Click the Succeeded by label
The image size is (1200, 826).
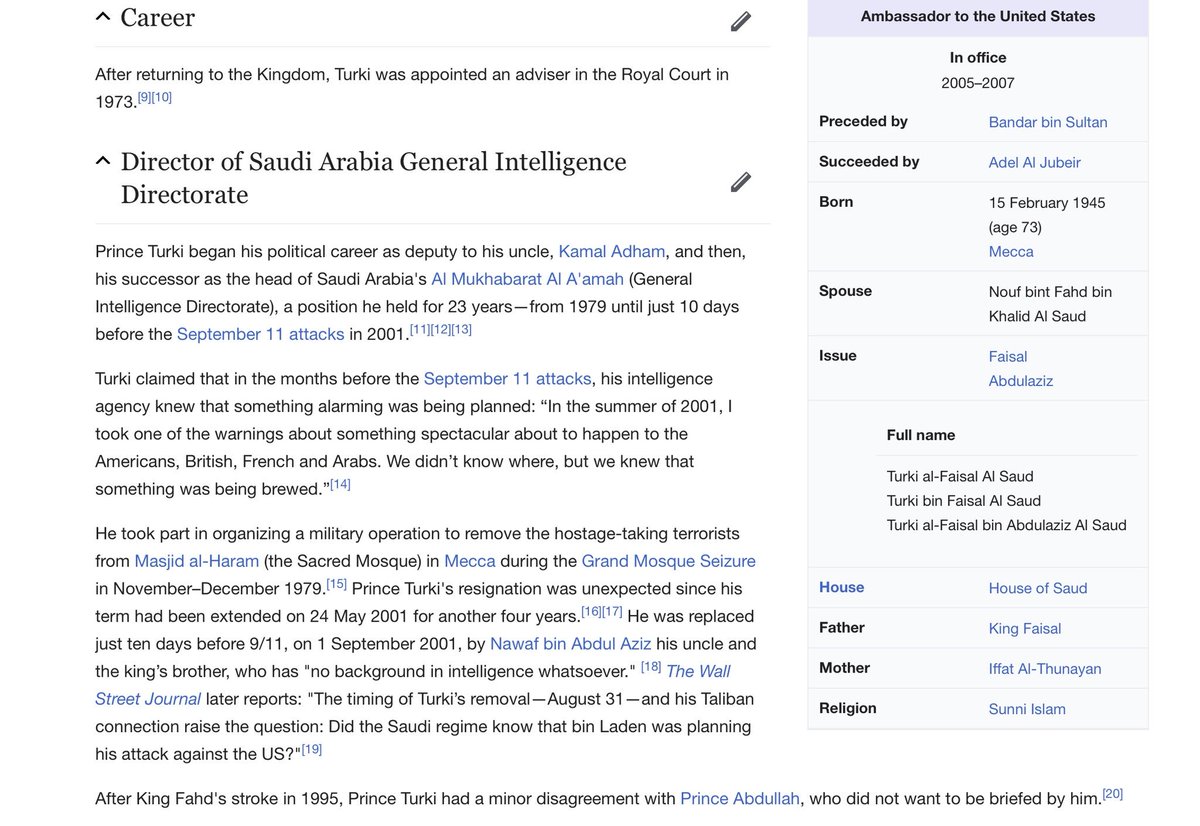[869, 161]
